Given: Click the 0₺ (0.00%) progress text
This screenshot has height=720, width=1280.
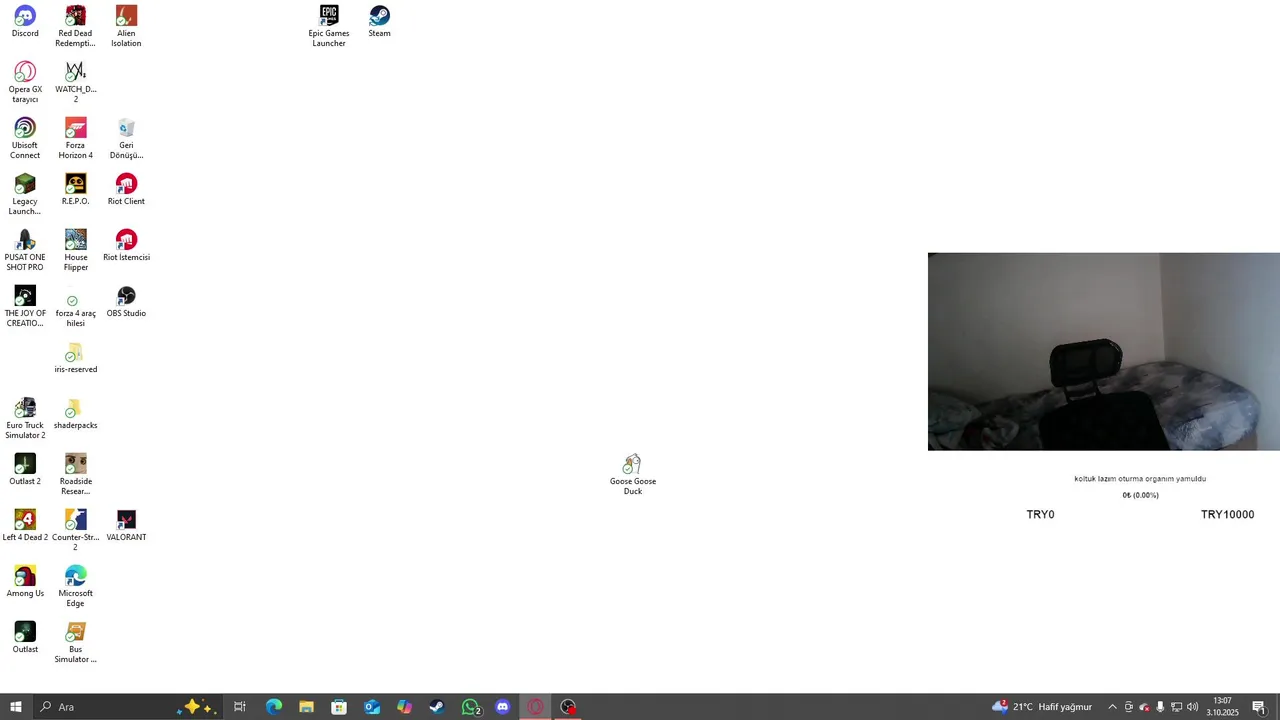Looking at the screenshot, I should pos(1140,495).
